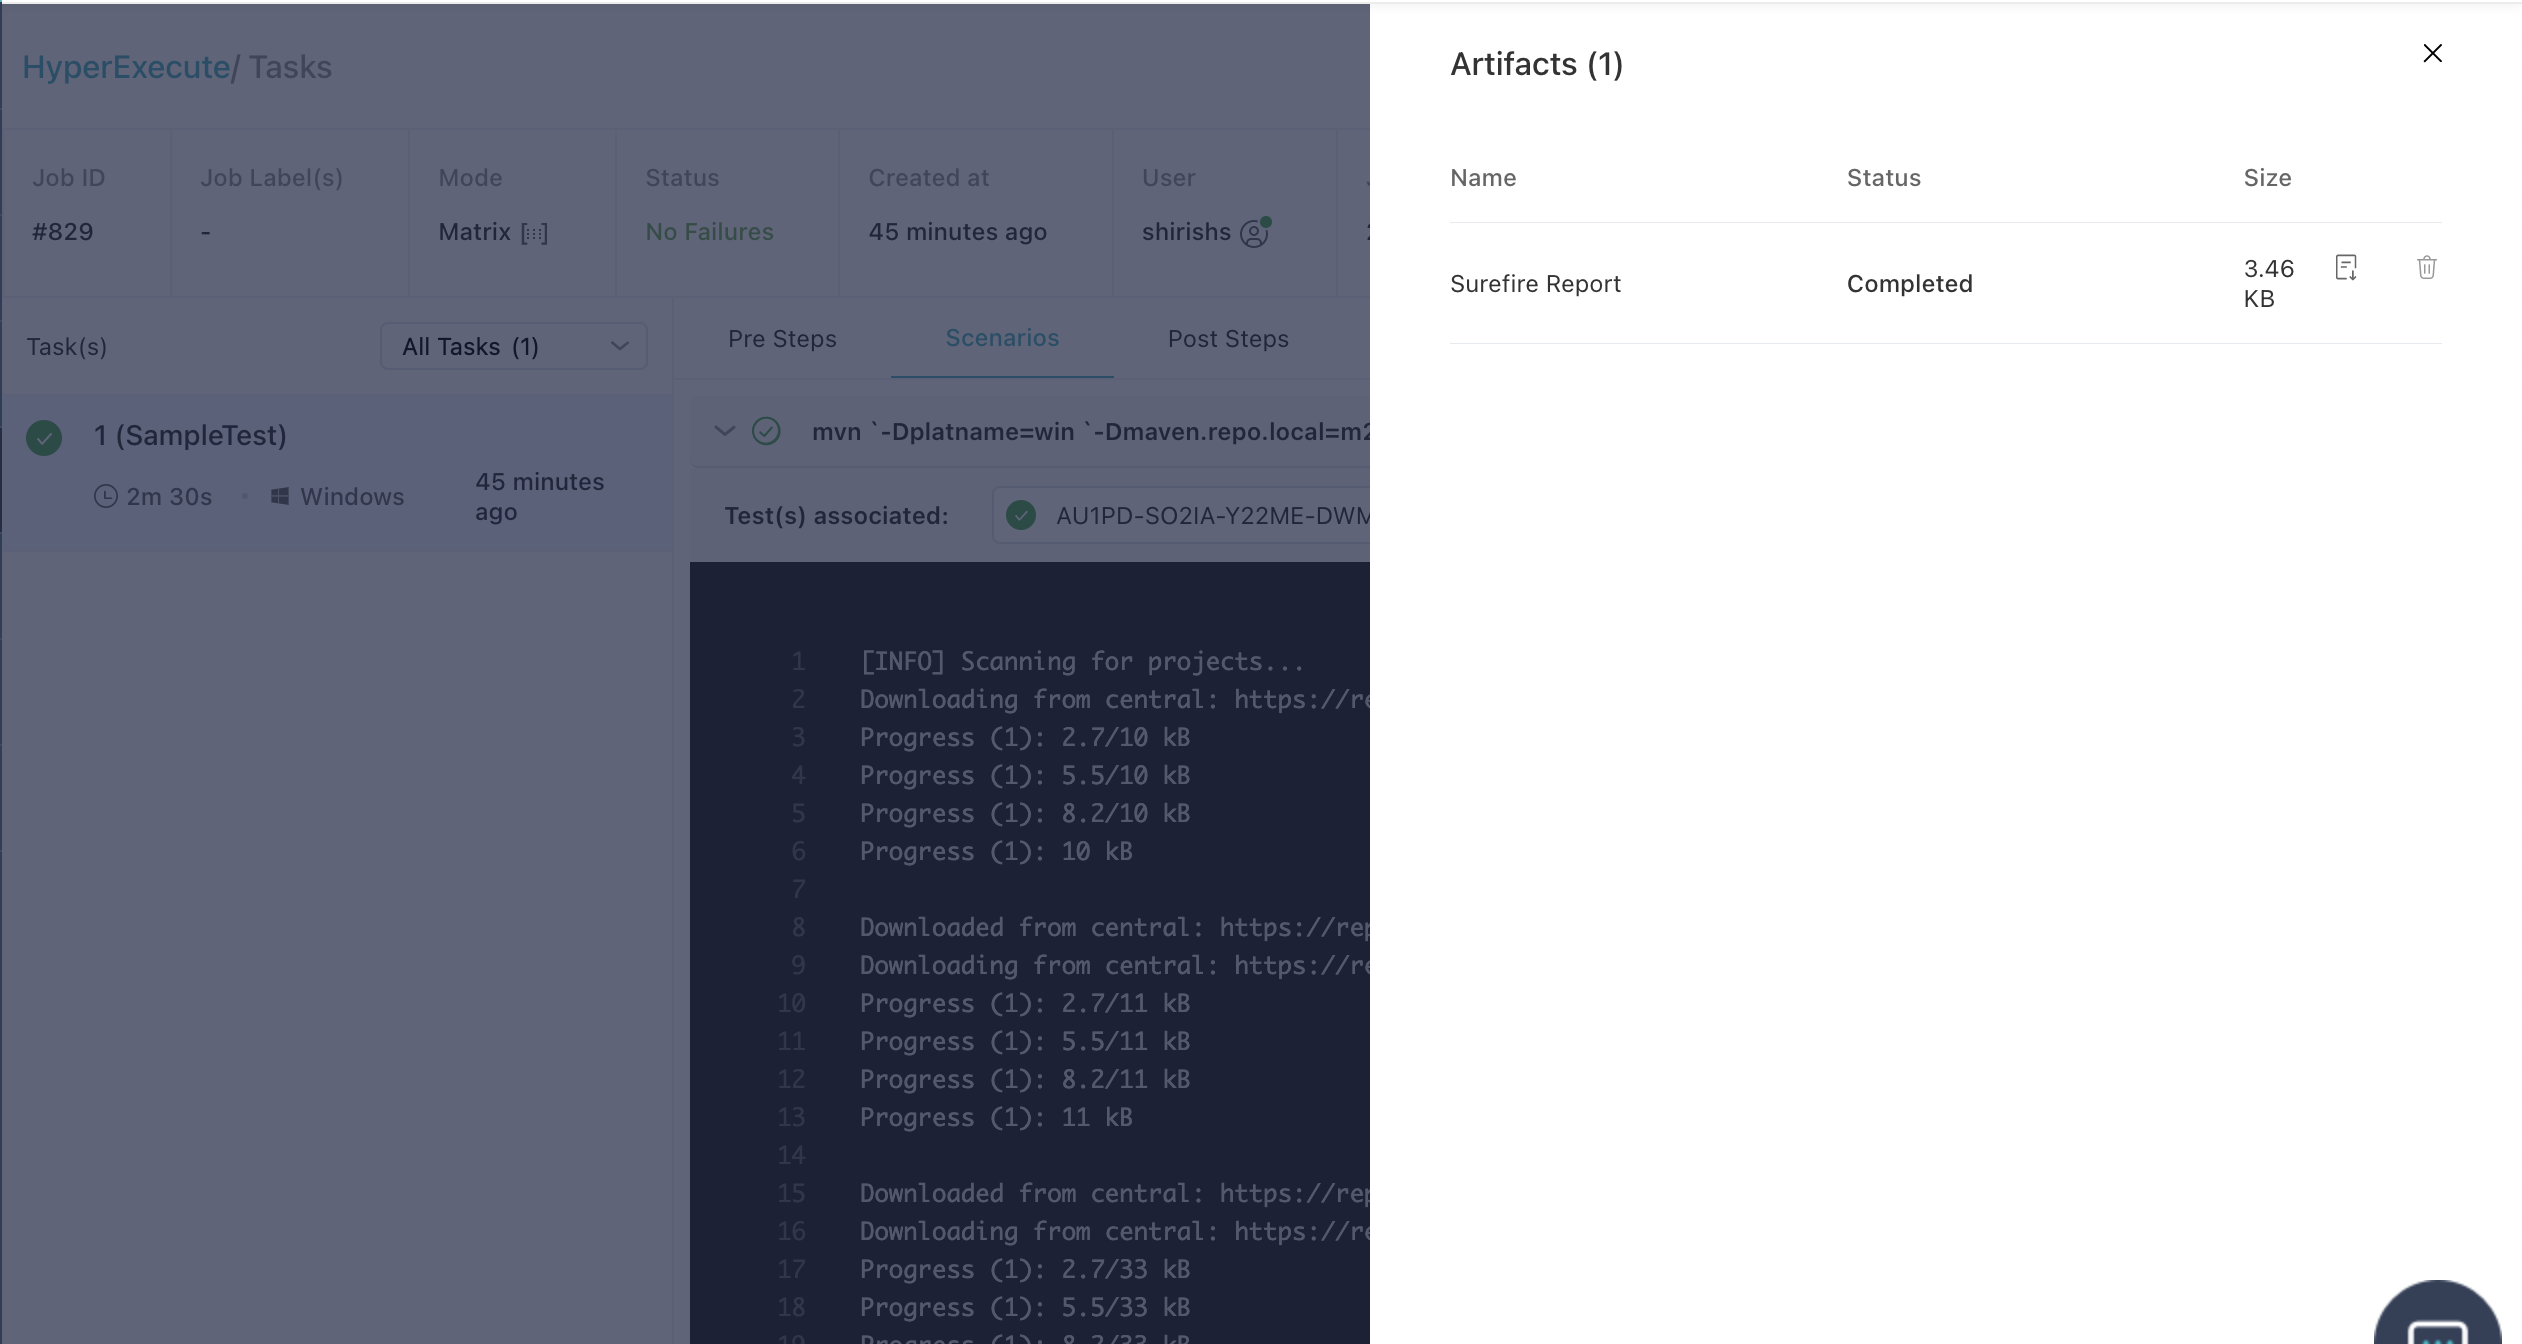This screenshot has width=2522, height=1344.
Task: Click log line 1 Scanning for projects
Action: (x=1081, y=661)
